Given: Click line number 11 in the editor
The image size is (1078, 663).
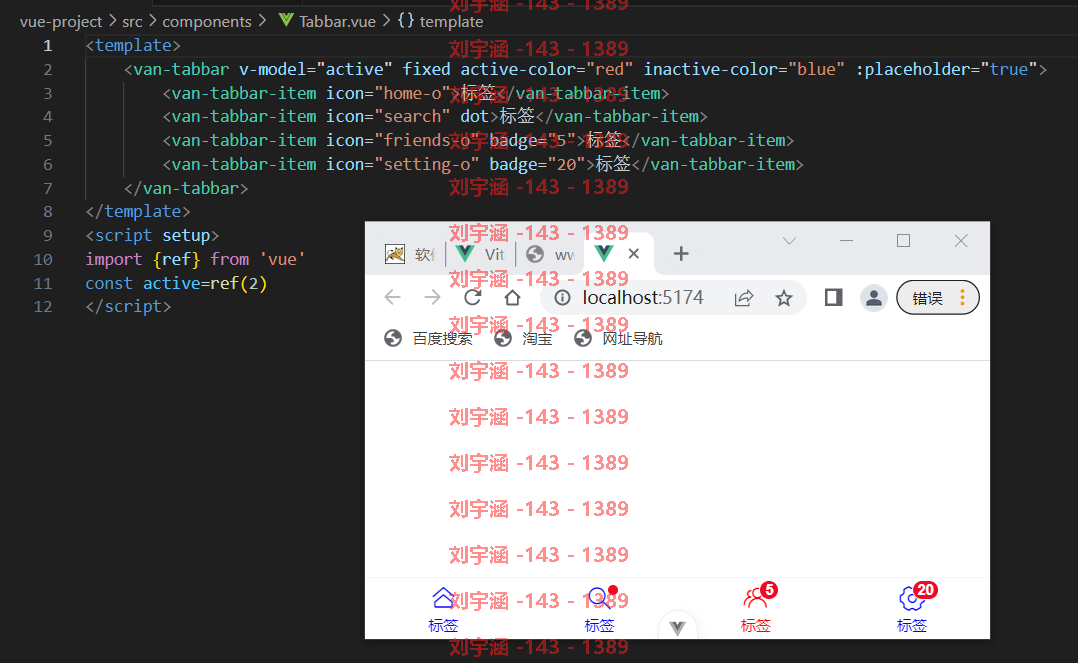Looking at the screenshot, I should (43, 283).
